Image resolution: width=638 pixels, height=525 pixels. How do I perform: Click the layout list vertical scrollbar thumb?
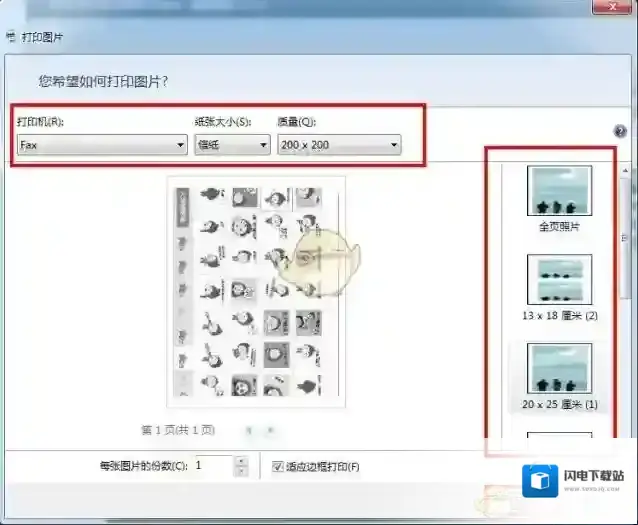pos(625,238)
